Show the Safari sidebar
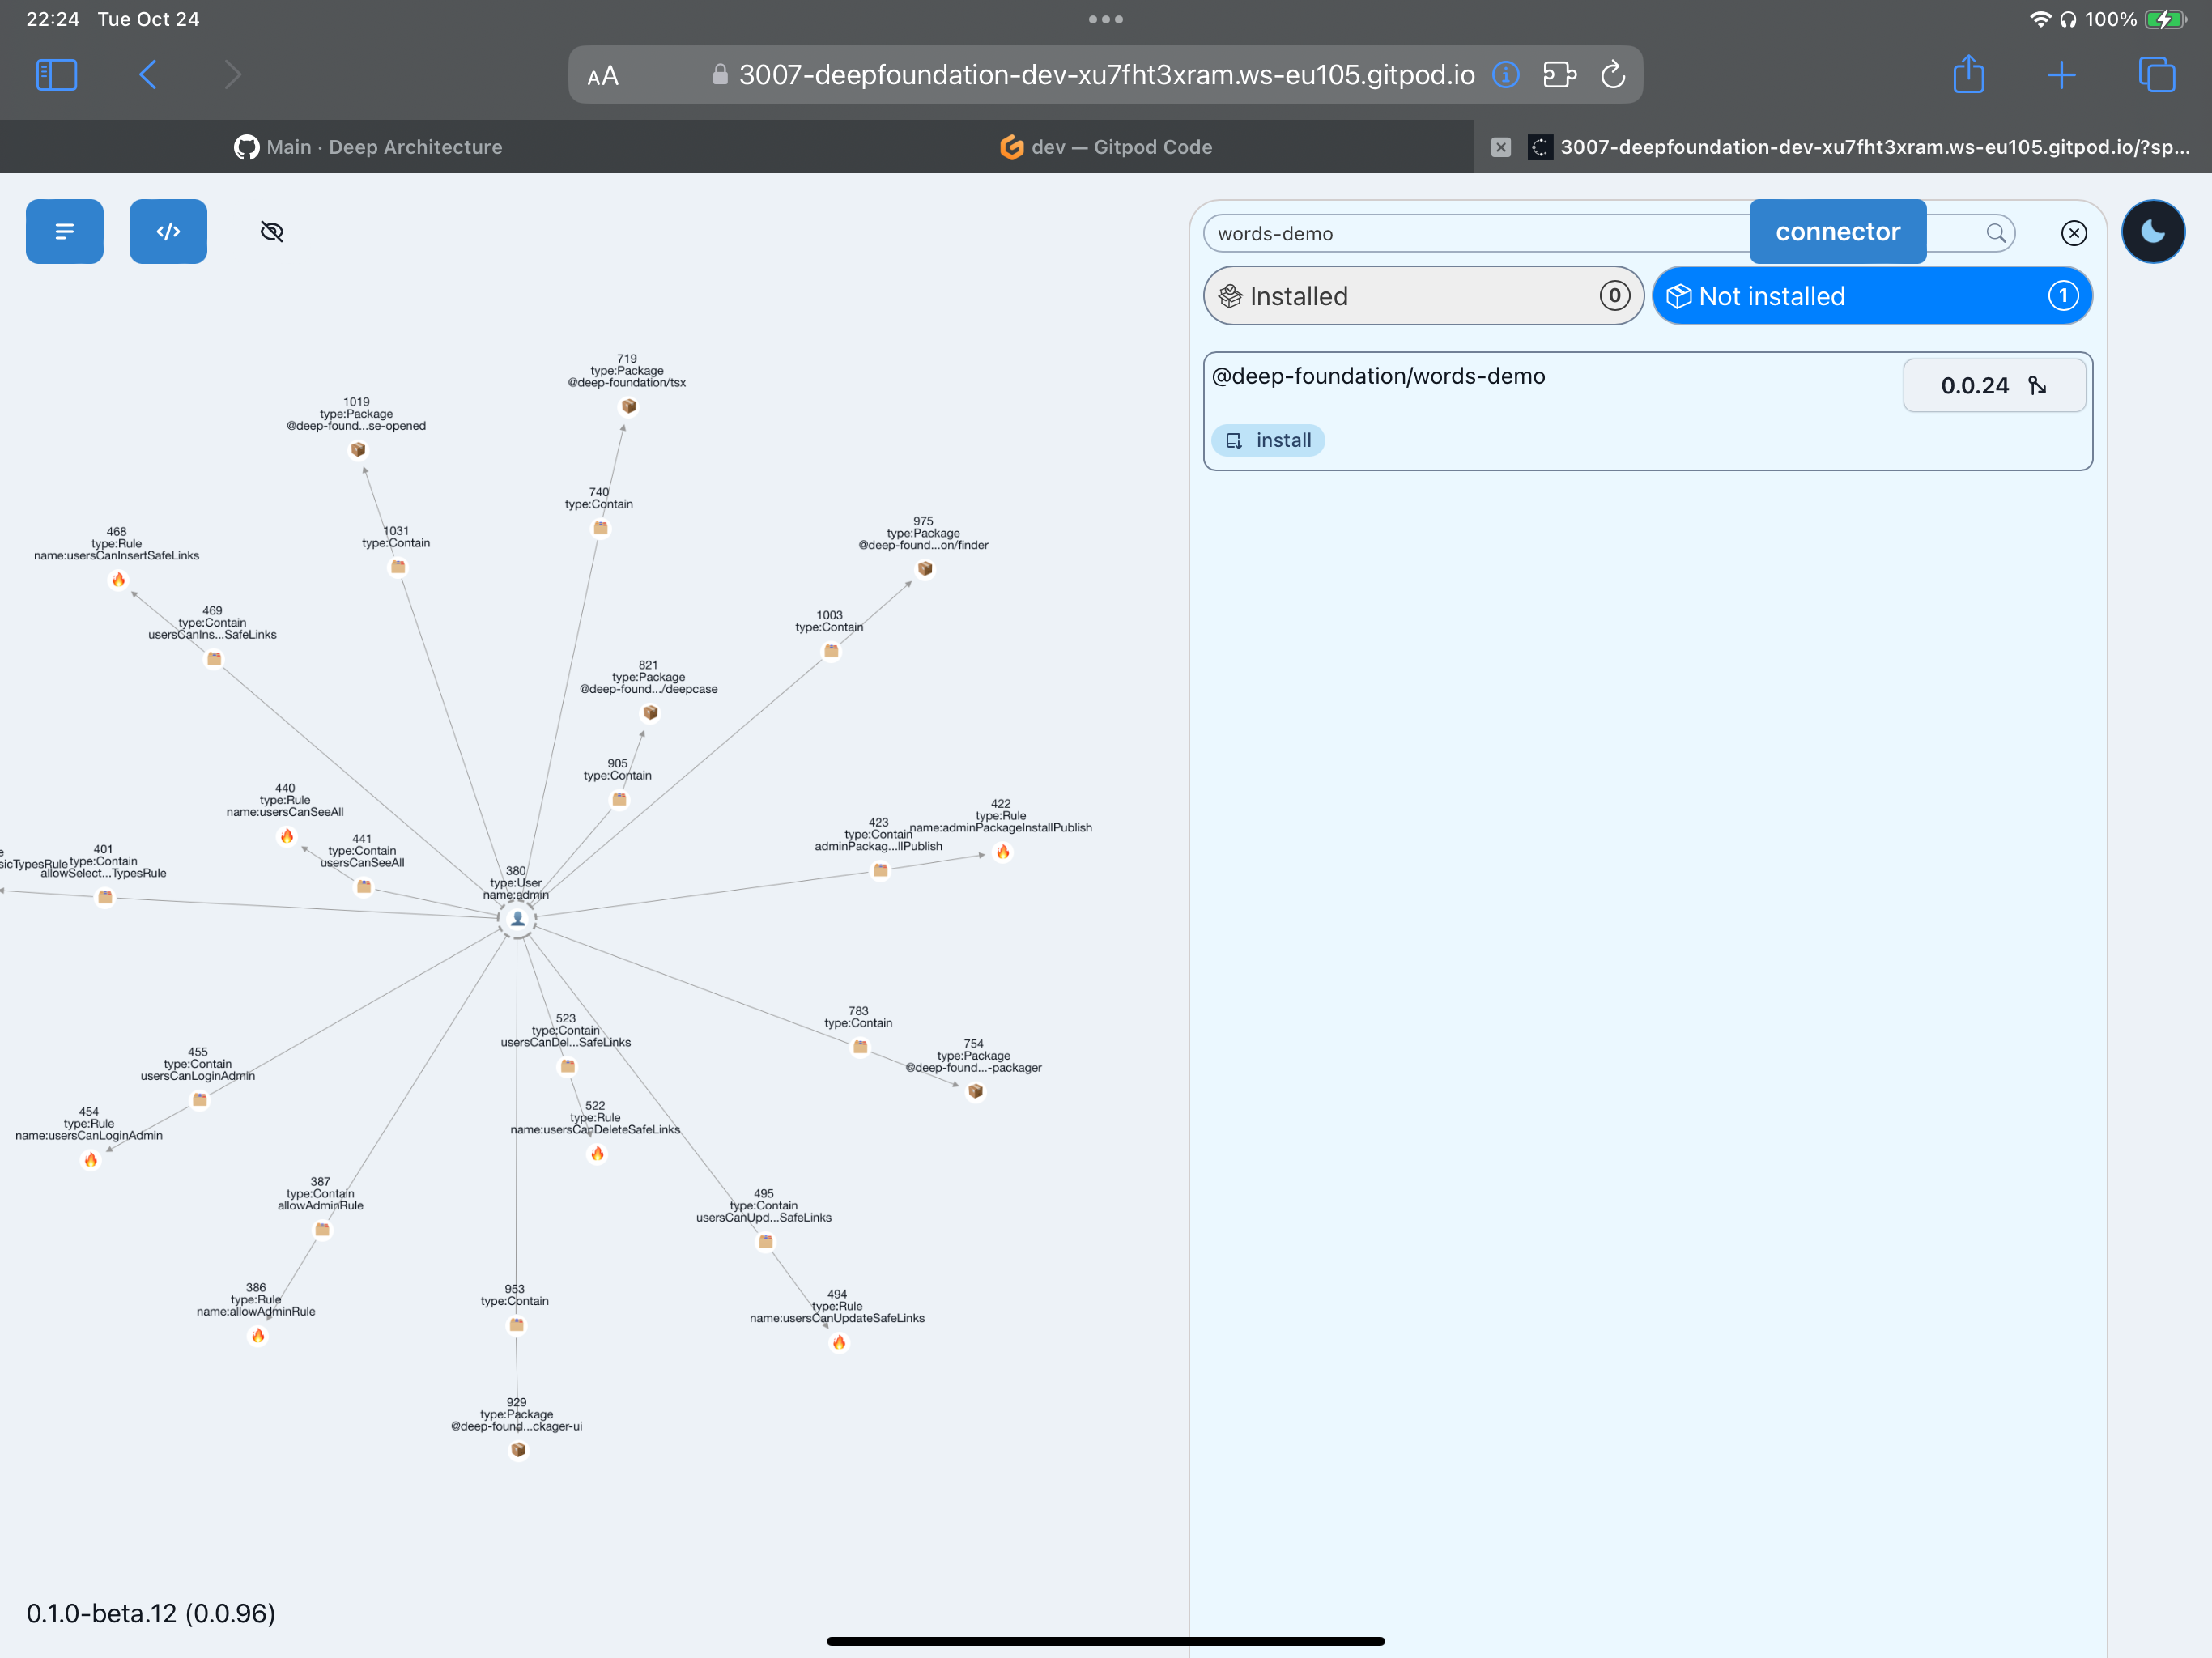 pyautogui.click(x=57, y=75)
